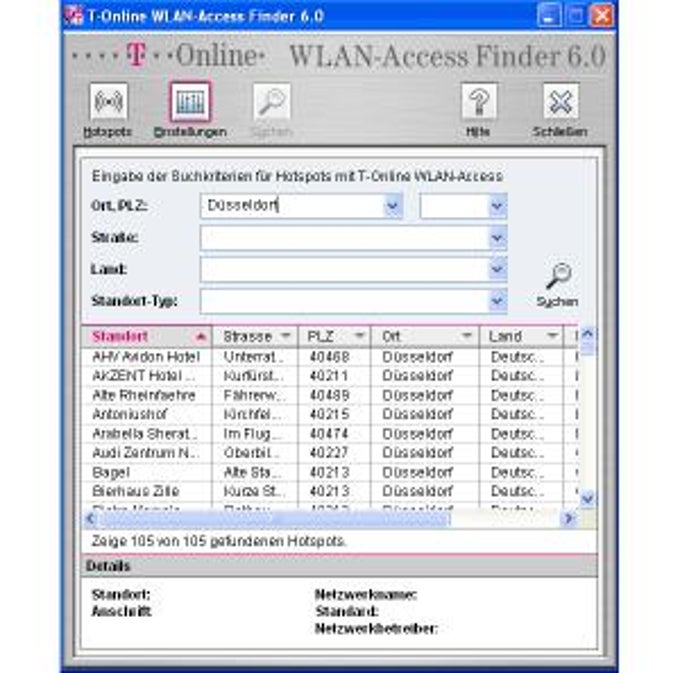This screenshot has width=680, height=673.
Task: Open the Einstellungen settings icon
Action: (190, 101)
